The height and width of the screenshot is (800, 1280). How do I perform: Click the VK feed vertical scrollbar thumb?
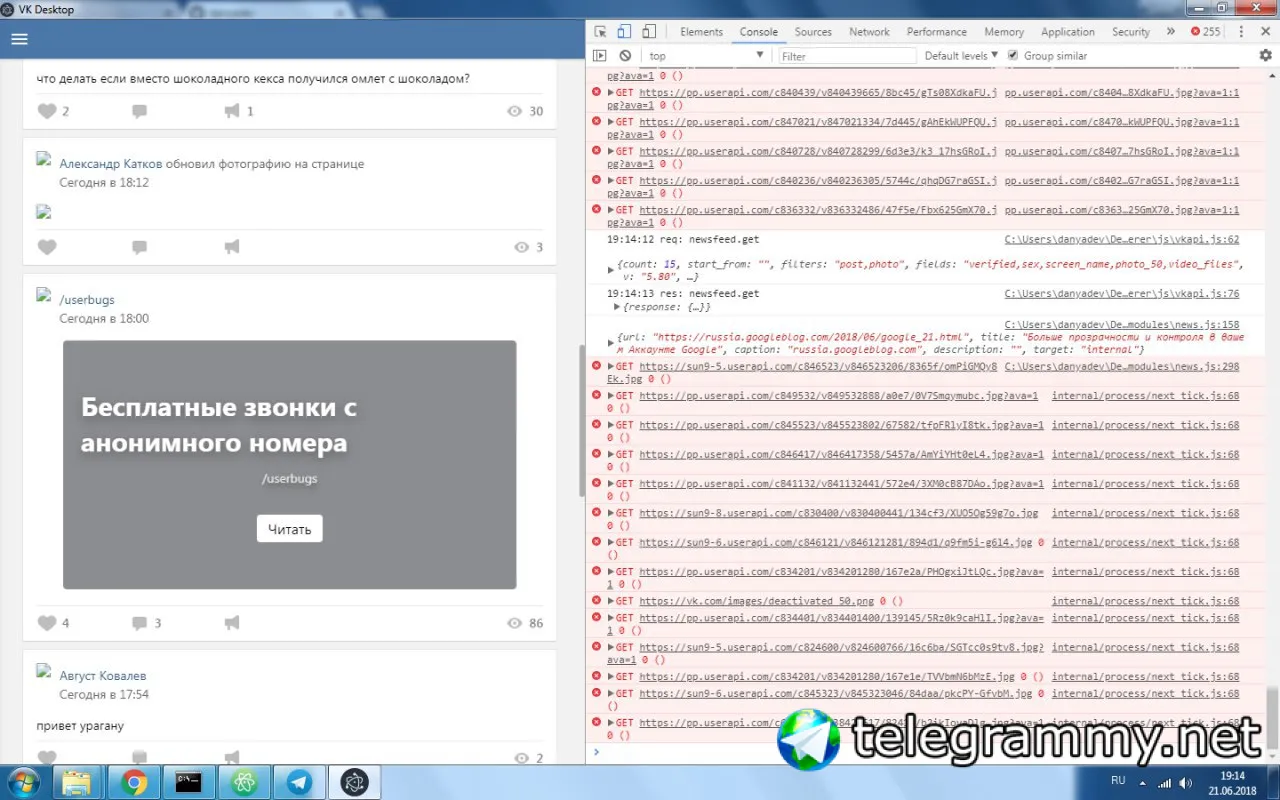(583, 420)
